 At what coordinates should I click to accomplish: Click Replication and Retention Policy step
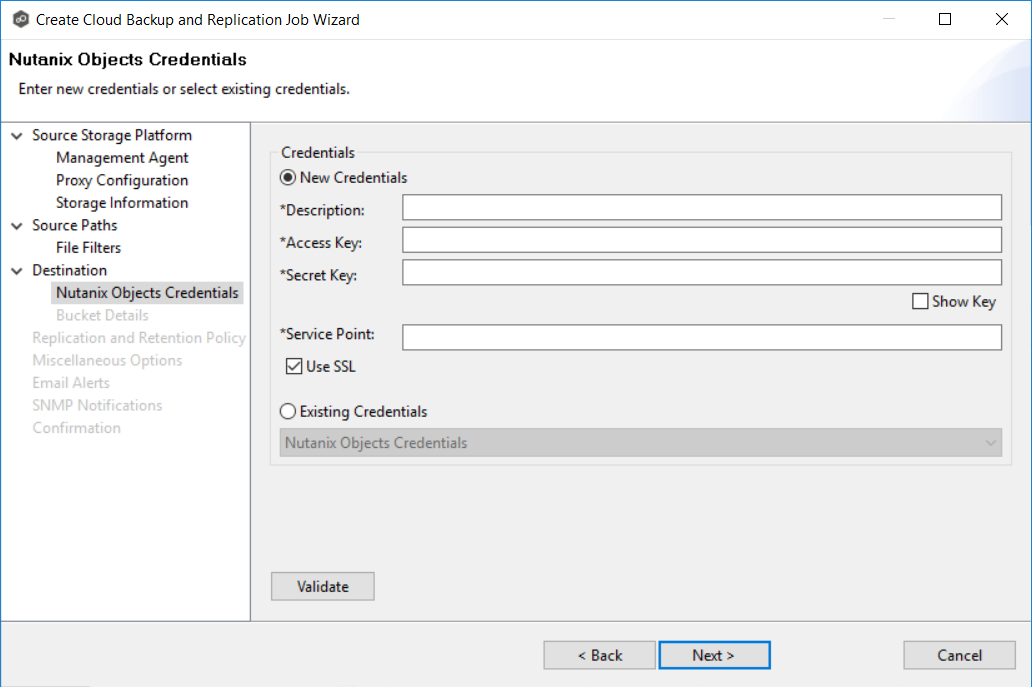tap(139, 338)
